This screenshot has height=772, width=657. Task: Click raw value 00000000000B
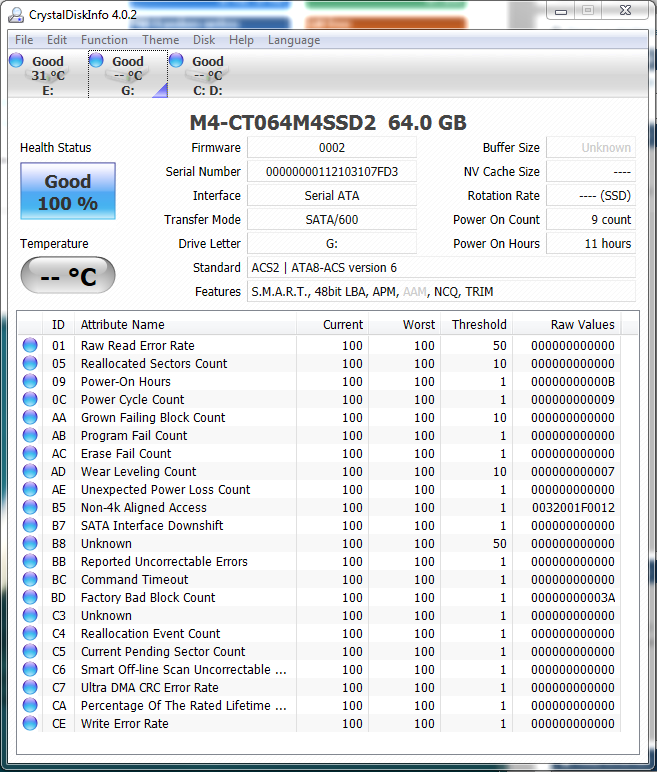(x=573, y=382)
